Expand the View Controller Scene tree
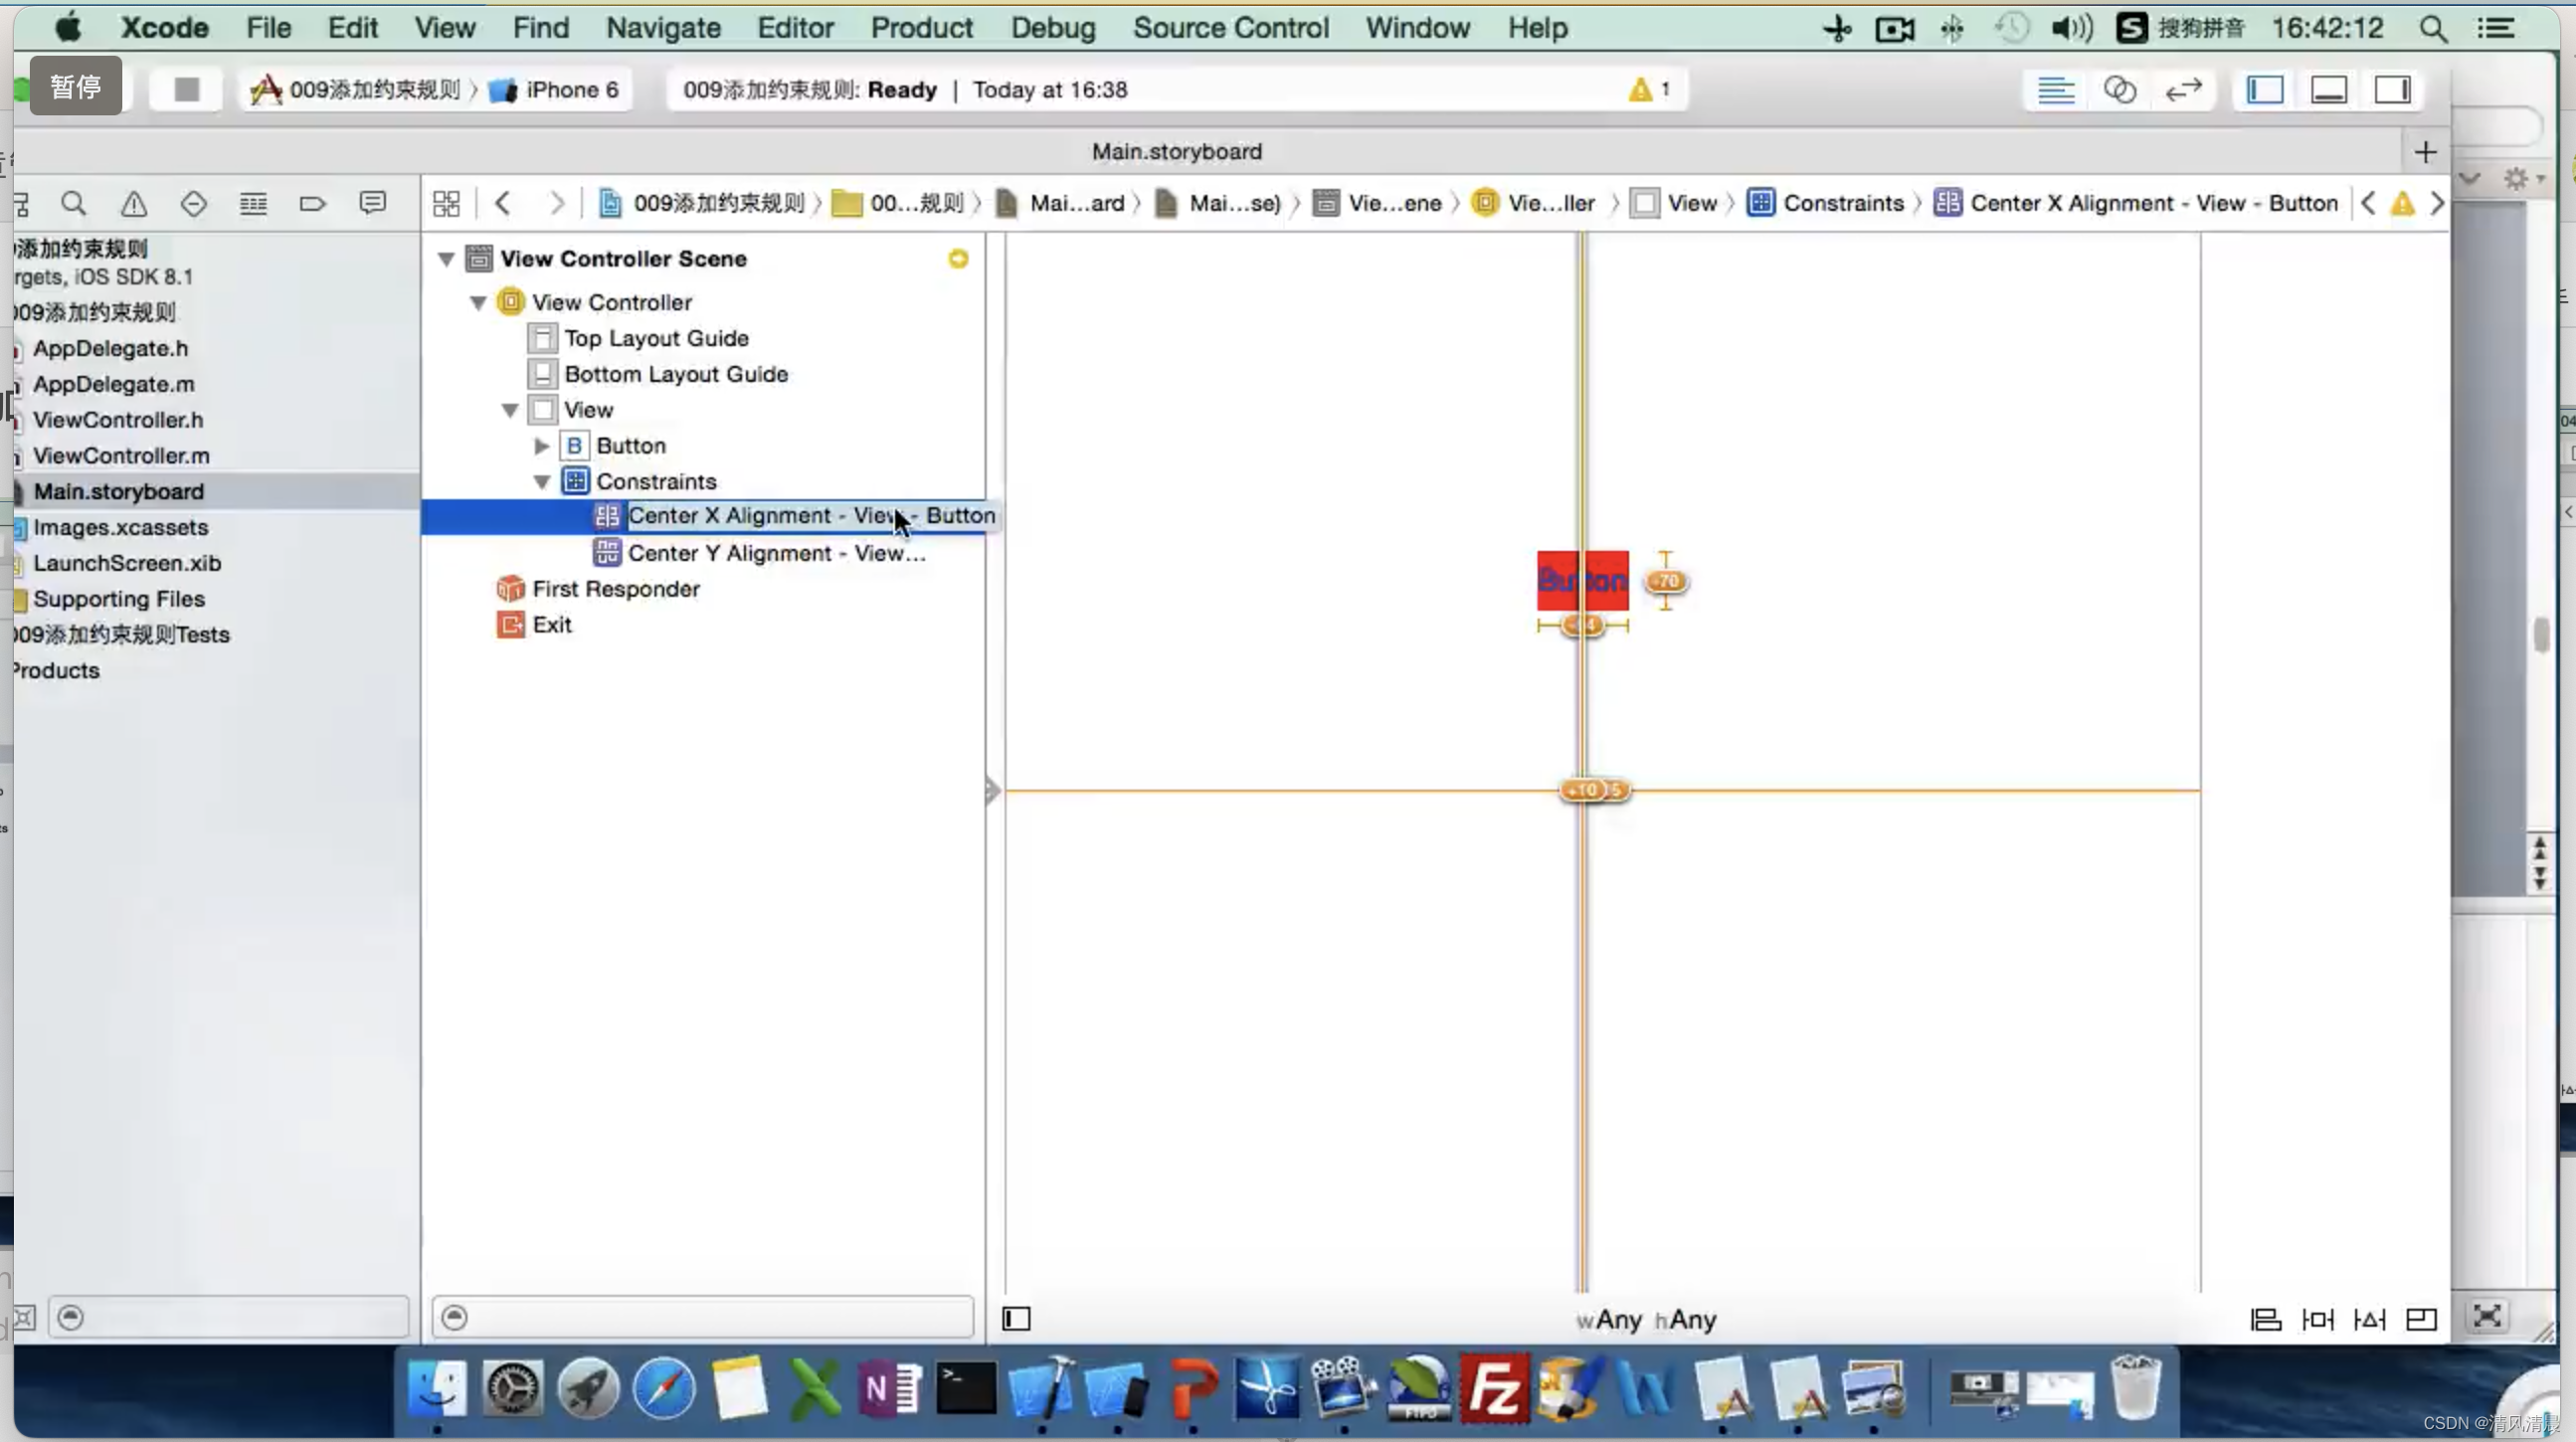Image resolution: width=2576 pixels, height=1442 pixels. click(444, 259)
